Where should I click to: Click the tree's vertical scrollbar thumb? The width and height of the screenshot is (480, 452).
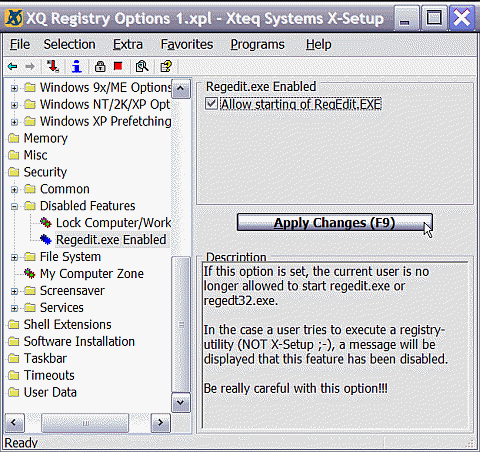[181, 325]
